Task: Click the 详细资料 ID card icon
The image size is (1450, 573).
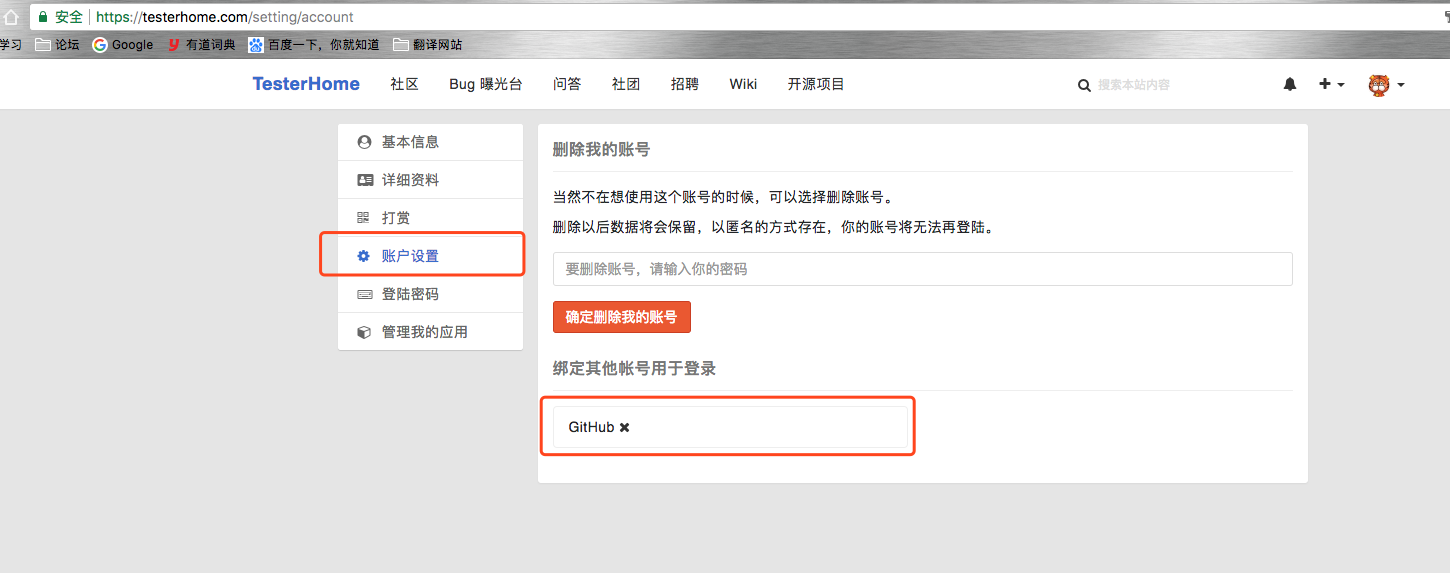Action: [x=364, y=180]
